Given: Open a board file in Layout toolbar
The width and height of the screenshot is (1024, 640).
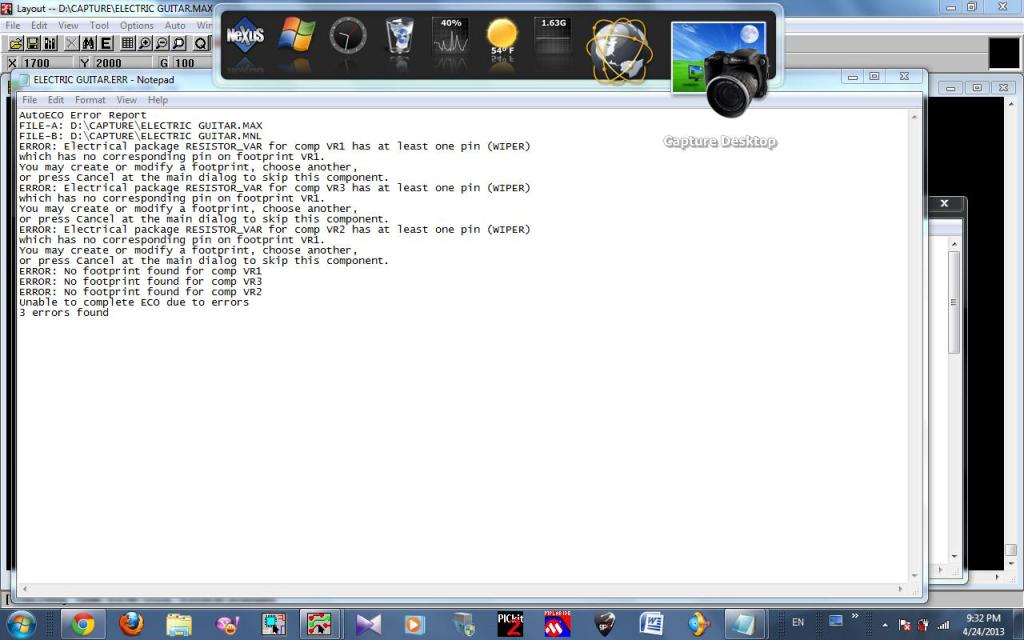Looking at the screenshot, I should click(16, 44).
